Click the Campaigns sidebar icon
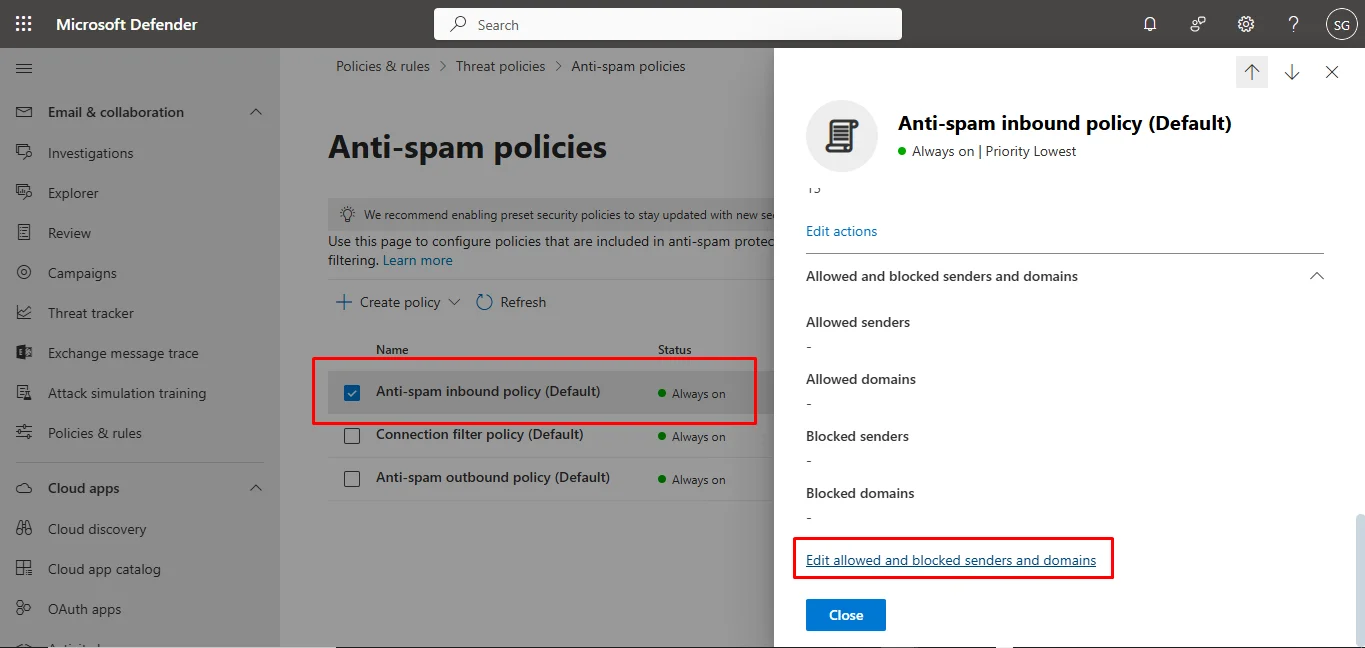The height and width of the screenshot is (648, 1365). pos(25,272)
